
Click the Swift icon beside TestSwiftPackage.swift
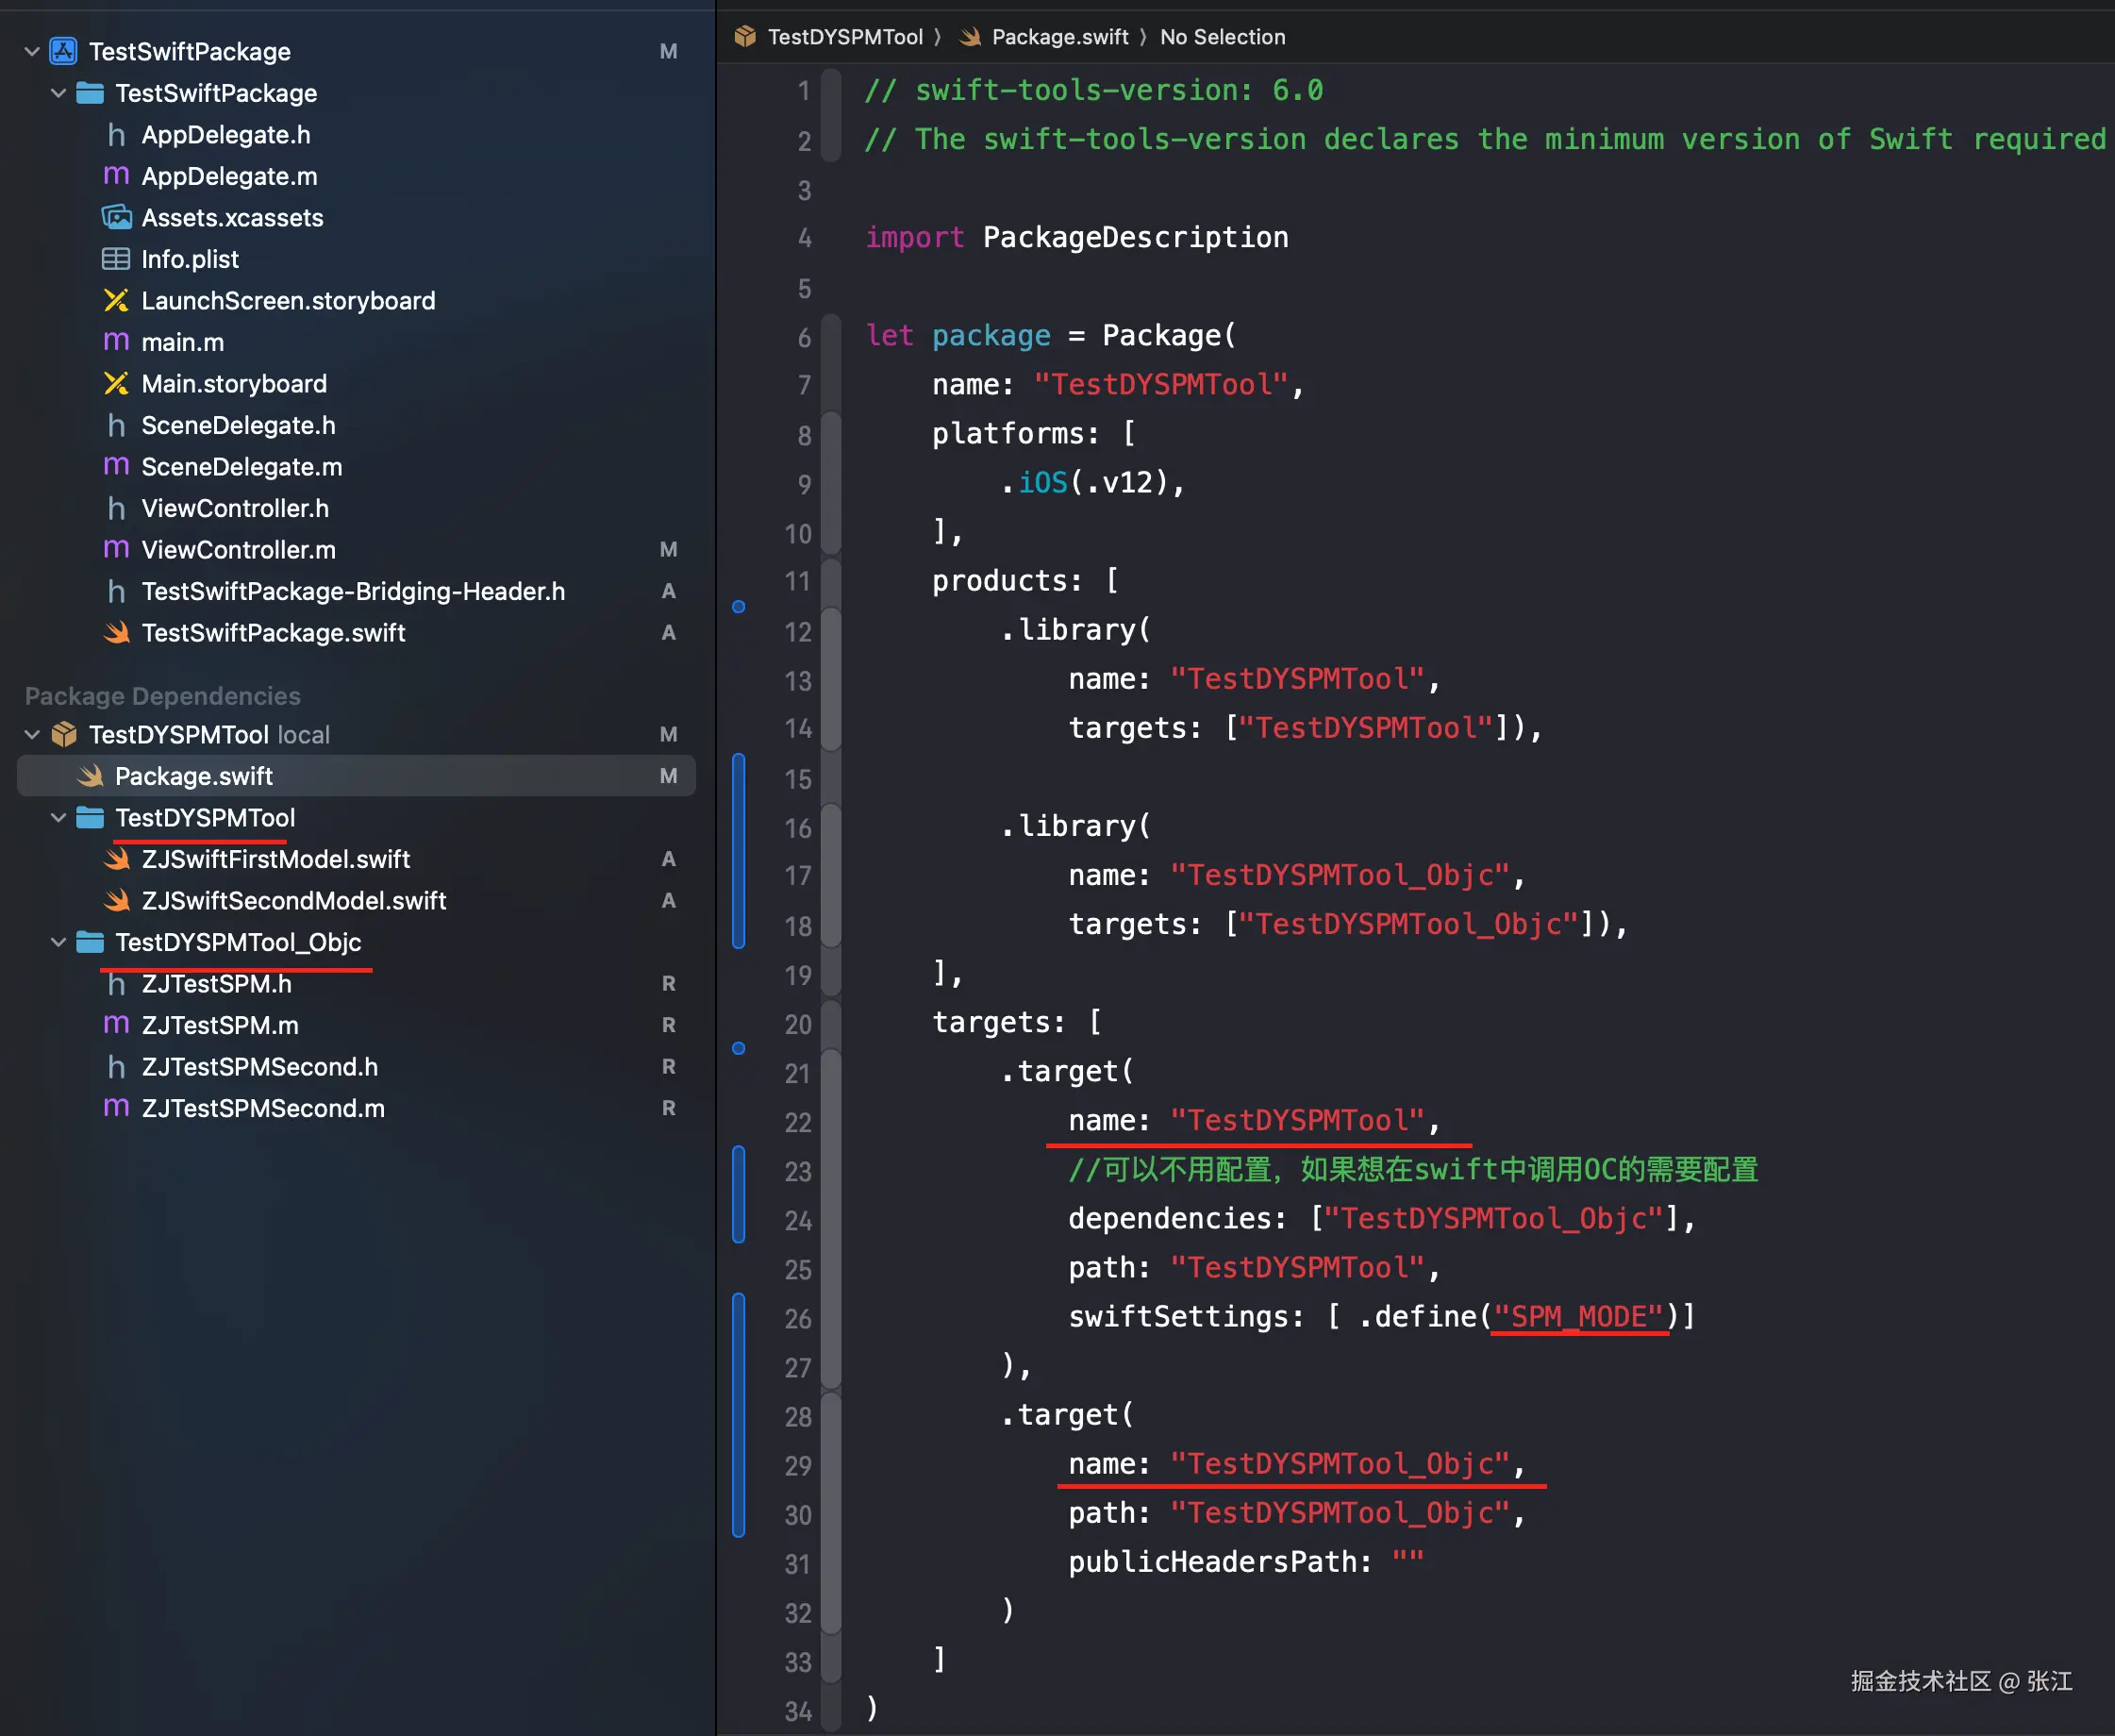click(x=116, y=632)
